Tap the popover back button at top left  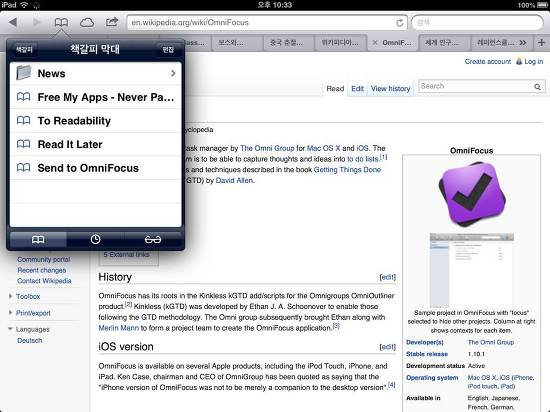24,49
